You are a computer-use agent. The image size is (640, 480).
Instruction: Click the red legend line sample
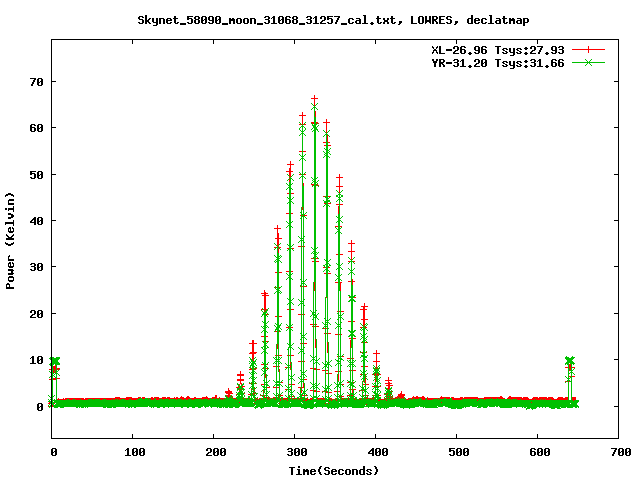pos(588,50)
